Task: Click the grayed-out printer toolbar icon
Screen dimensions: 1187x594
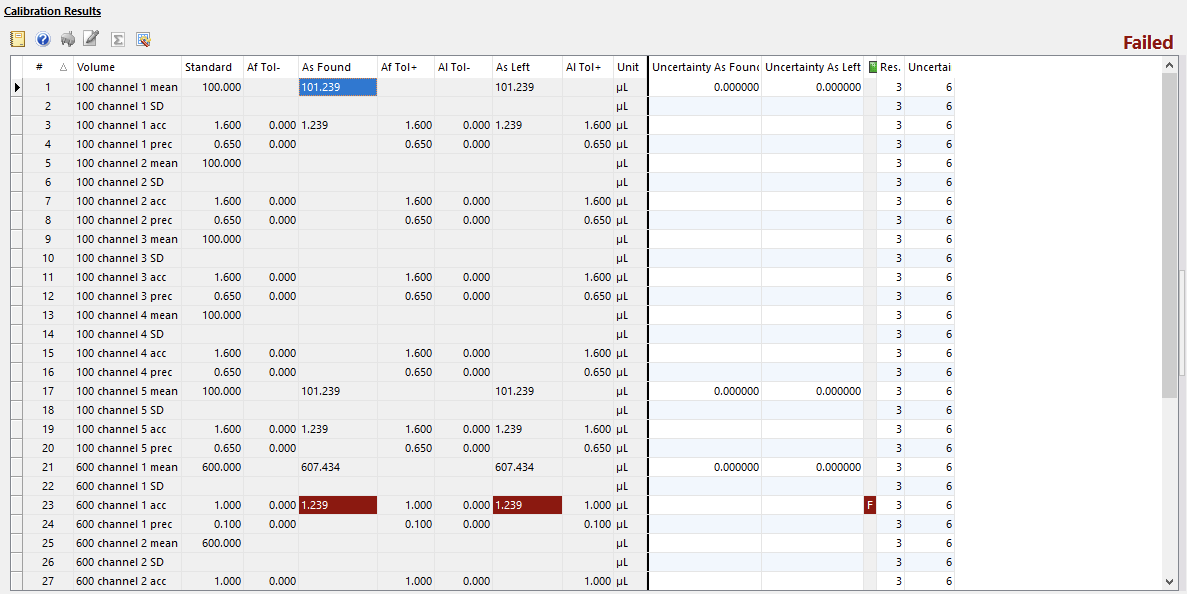Action: click(68, 39)
